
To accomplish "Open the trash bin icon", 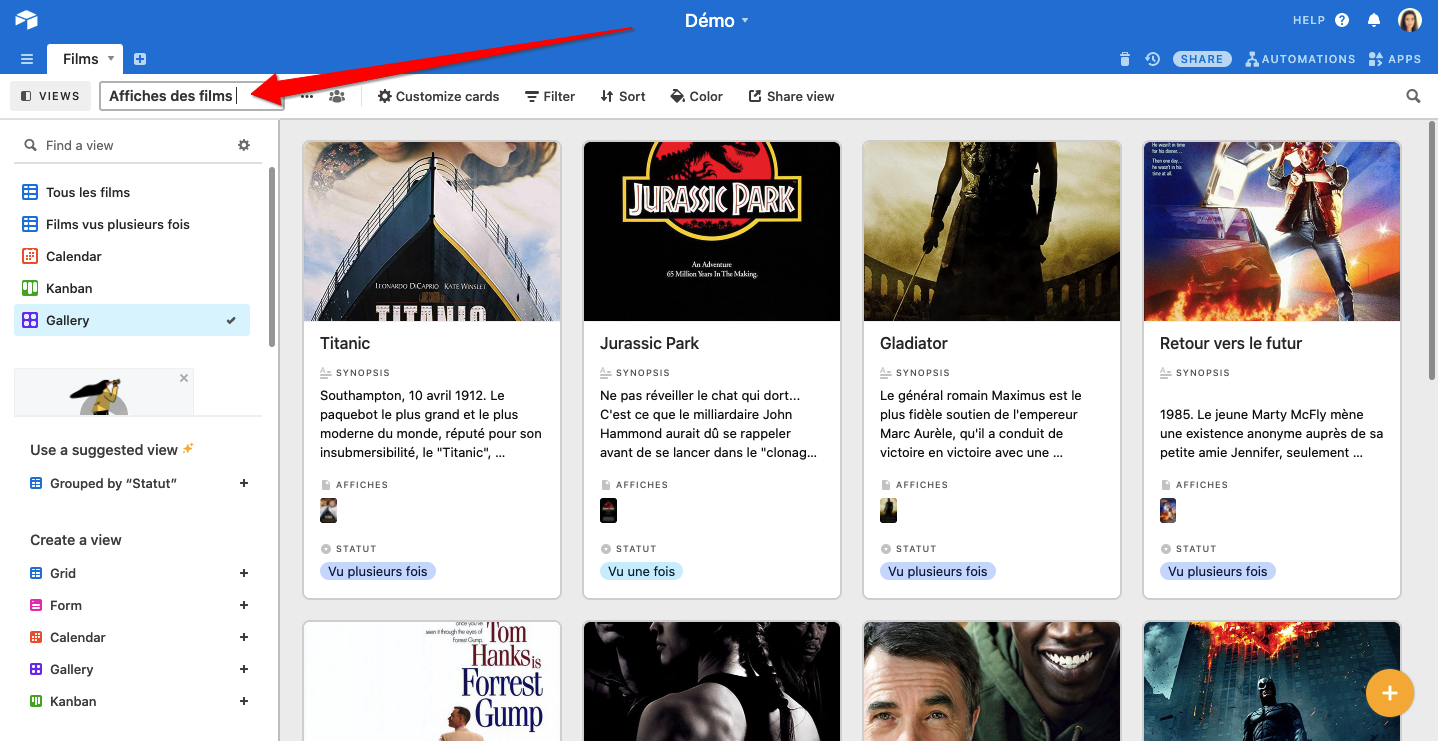I will [x=1125, y=59].
